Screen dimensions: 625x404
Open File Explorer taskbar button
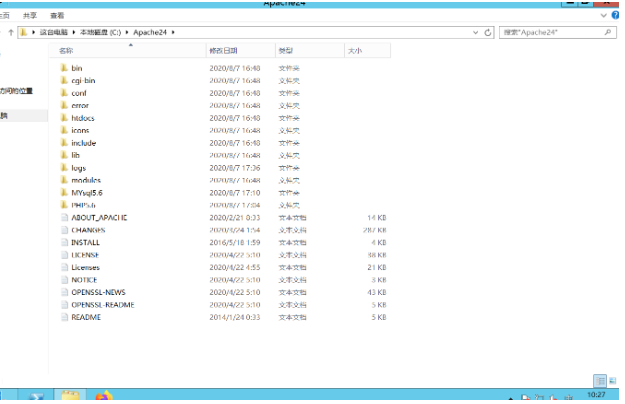pyautogui.click(x=70, y=396)
